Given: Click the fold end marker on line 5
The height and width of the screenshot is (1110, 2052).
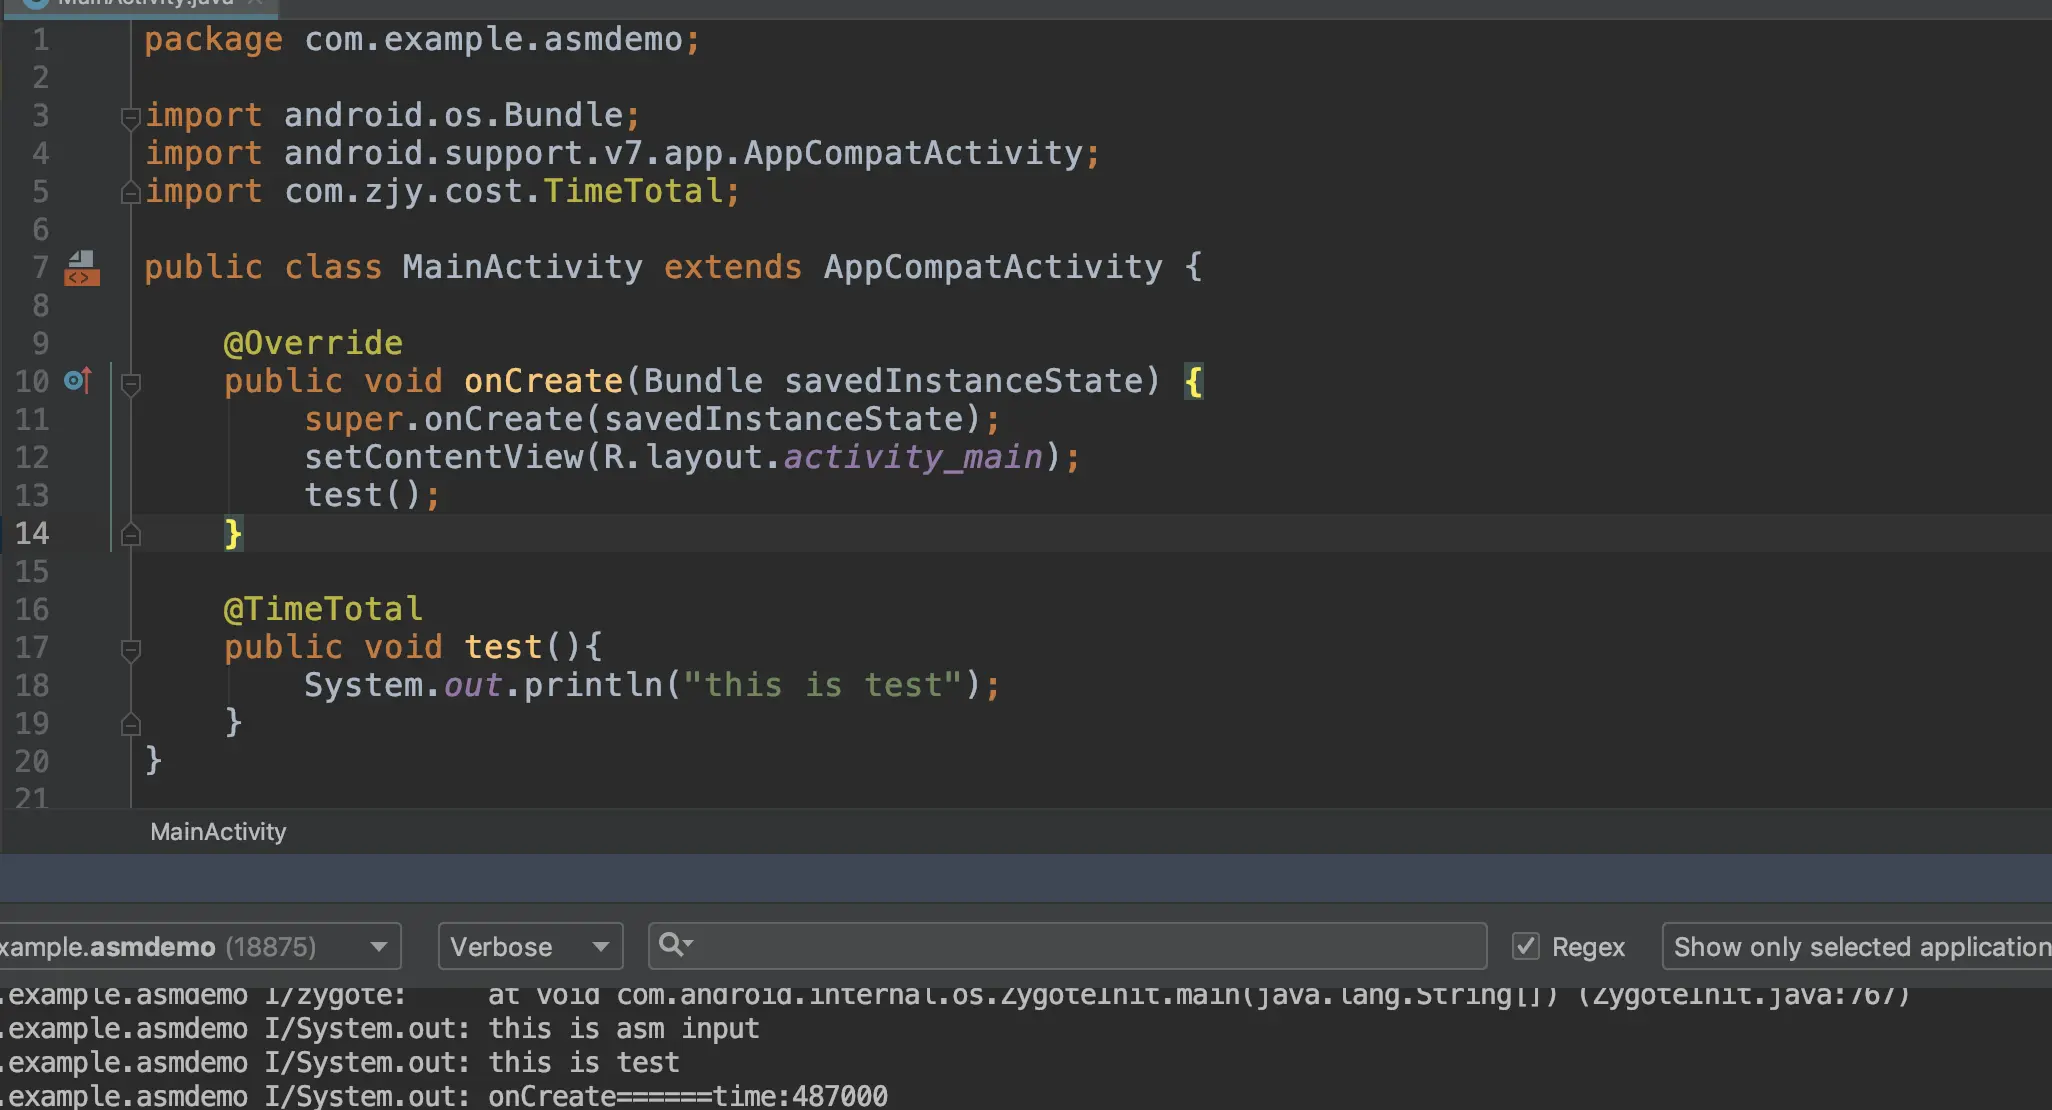Looking at the screenshot, I should pos(130,193).
